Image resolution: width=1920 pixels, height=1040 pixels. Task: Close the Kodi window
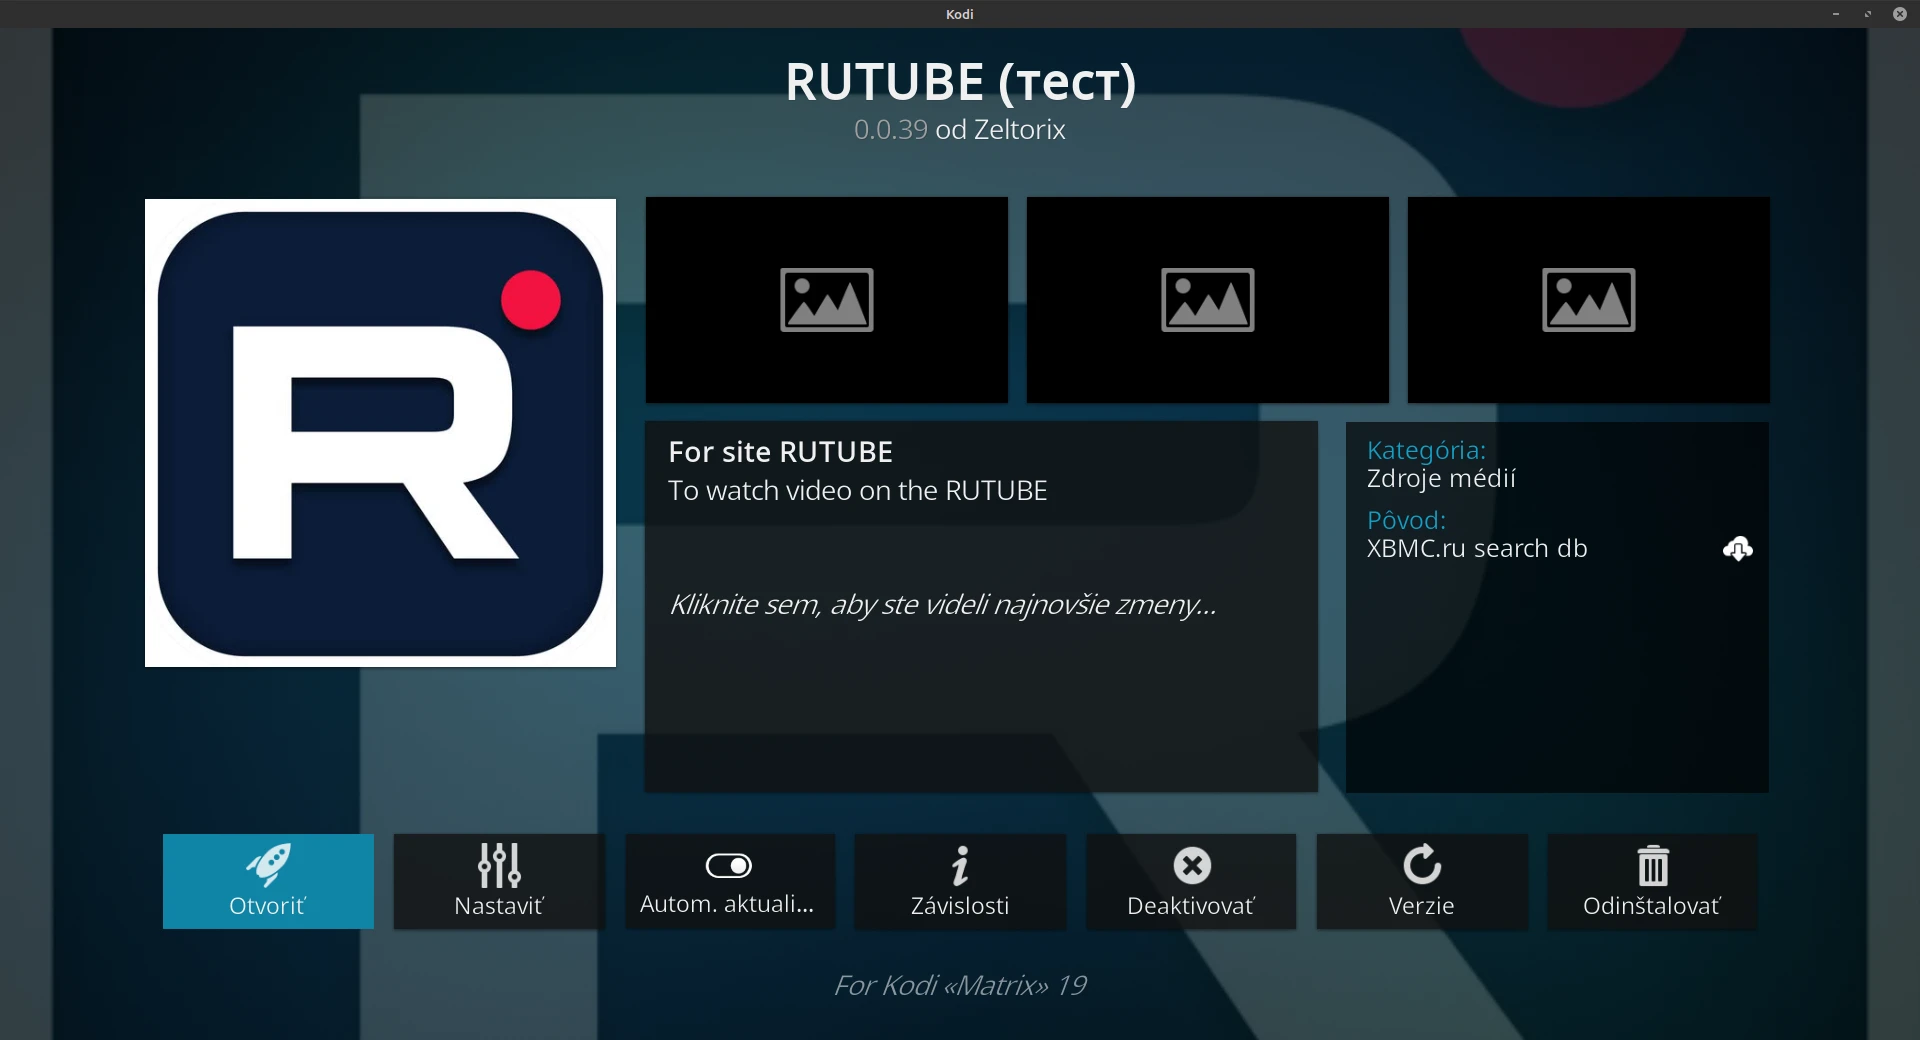[x=1900, y=14]
